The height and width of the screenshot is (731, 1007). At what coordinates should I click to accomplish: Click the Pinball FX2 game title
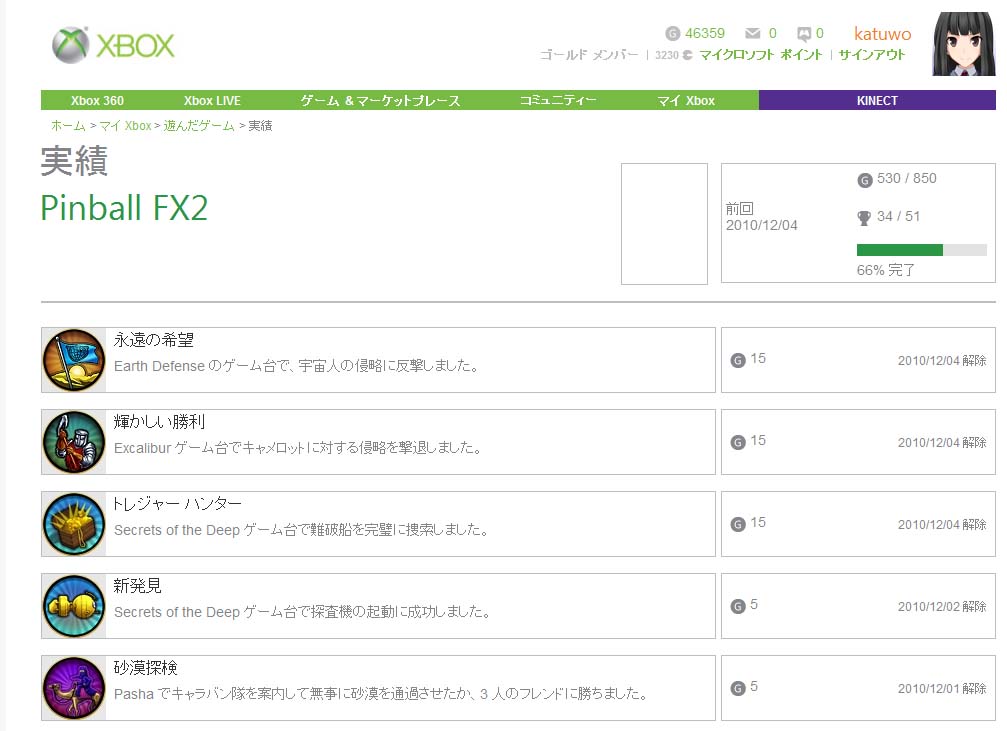(x=124, y=208)
